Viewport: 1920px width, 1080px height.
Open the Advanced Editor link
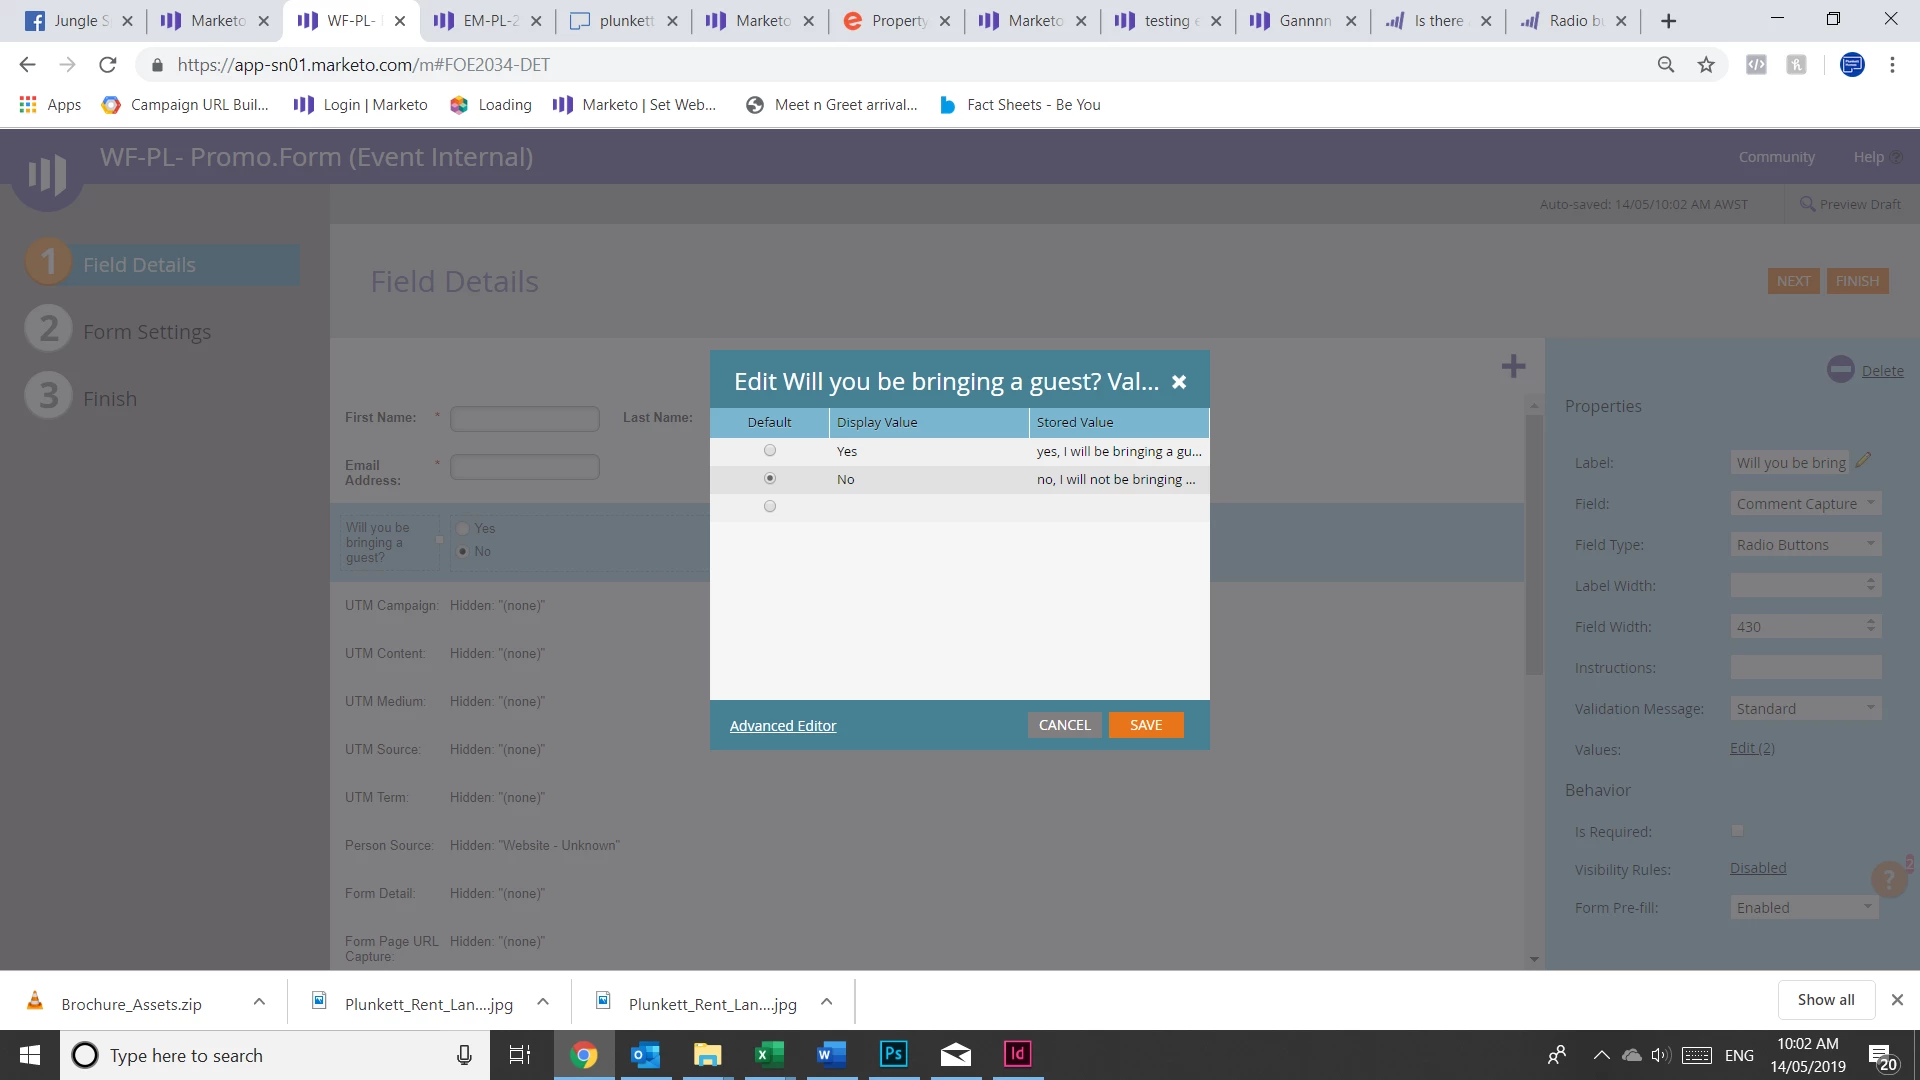(x=783, y=726)
